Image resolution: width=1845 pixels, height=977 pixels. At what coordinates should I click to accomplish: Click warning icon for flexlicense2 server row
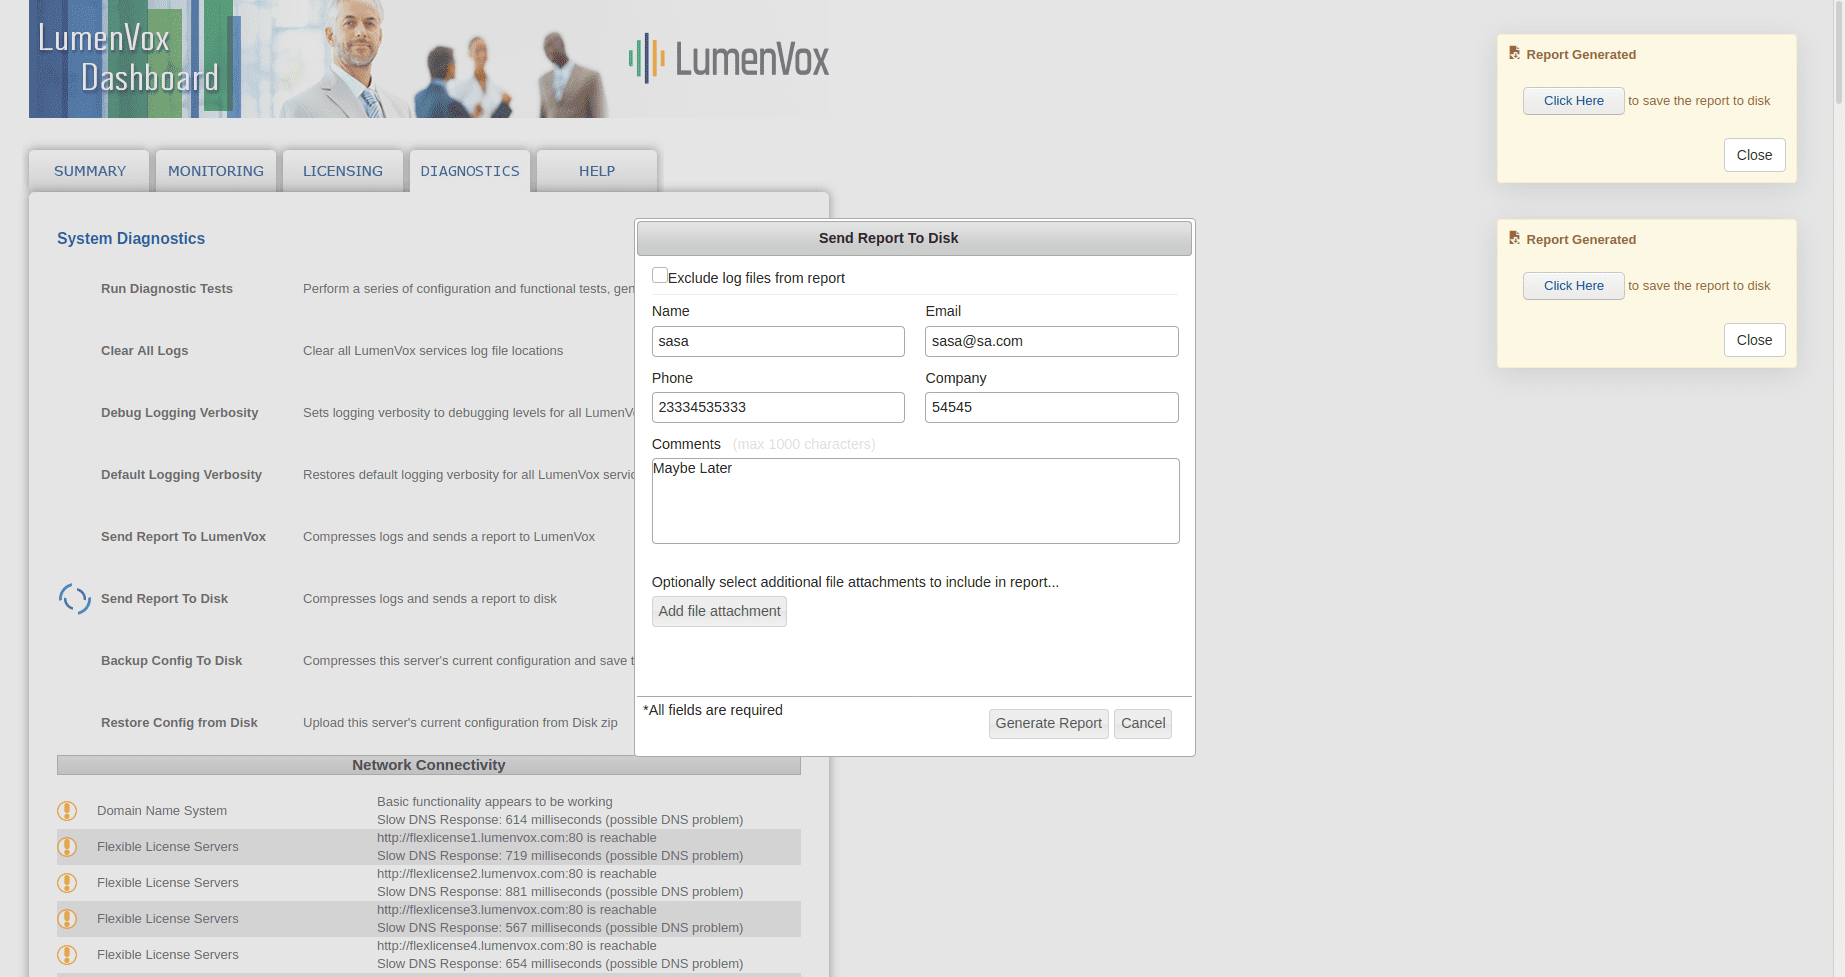tap(67, 883)
